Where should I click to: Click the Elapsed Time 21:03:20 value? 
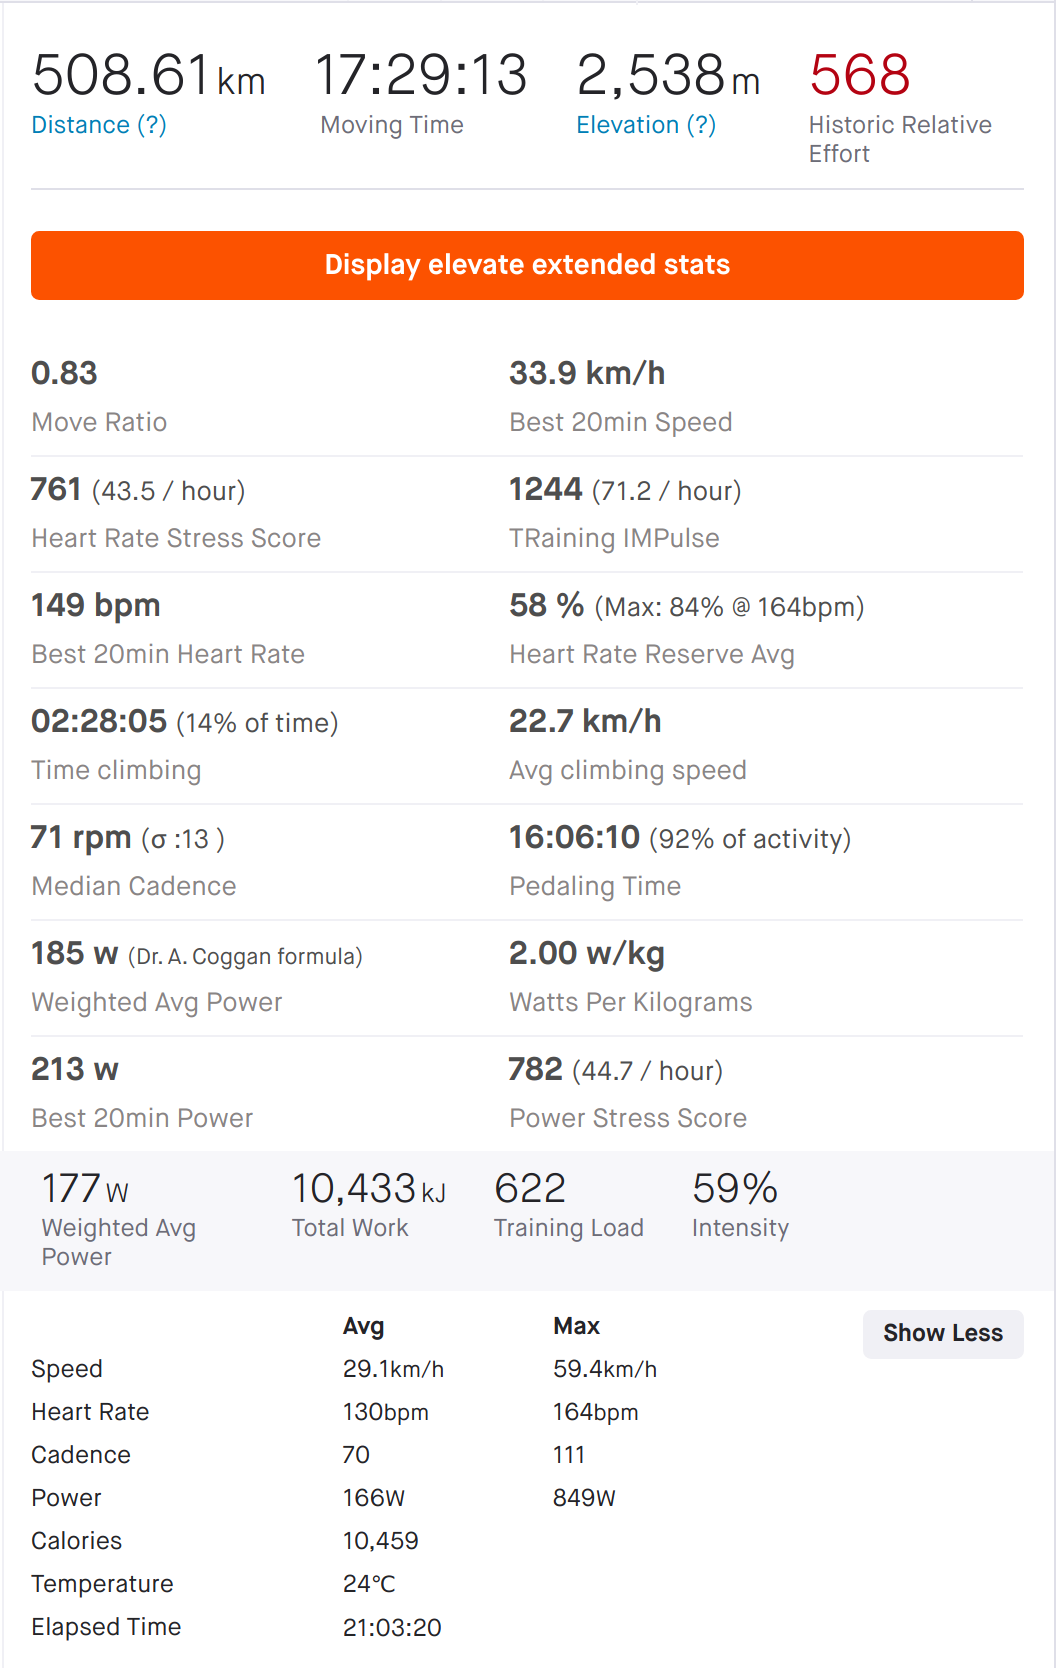click(392, 1628)
